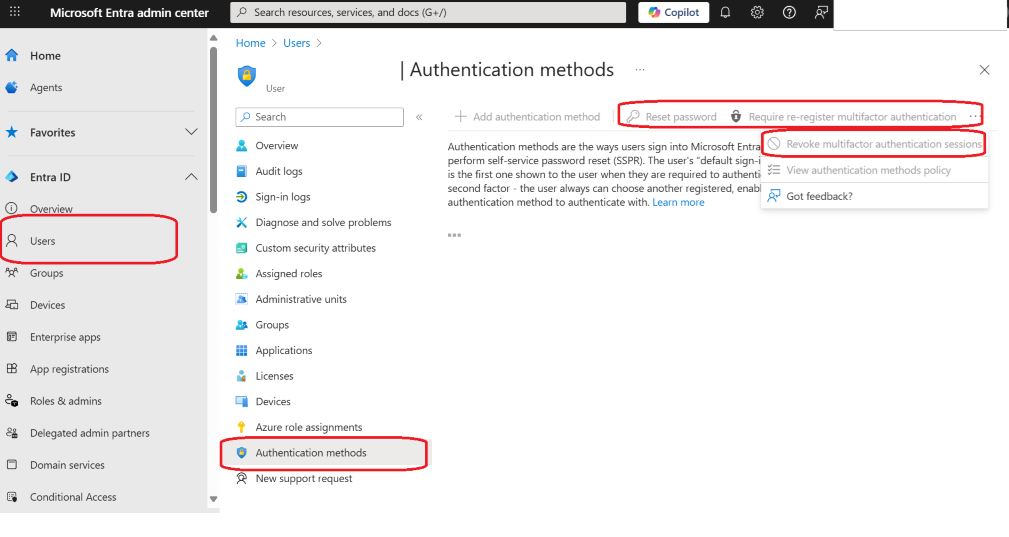
Task: Launch Copilot
Action: 674,12
